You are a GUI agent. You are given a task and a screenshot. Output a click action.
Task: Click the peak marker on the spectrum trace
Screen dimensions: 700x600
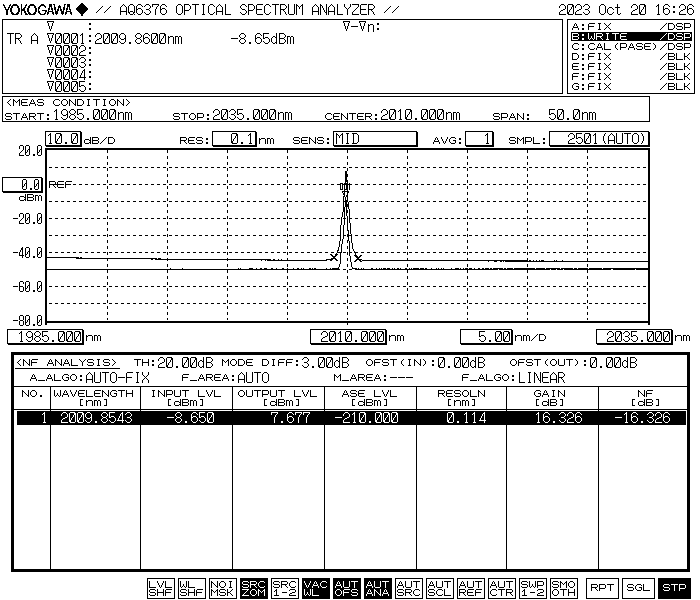(345, 187)
